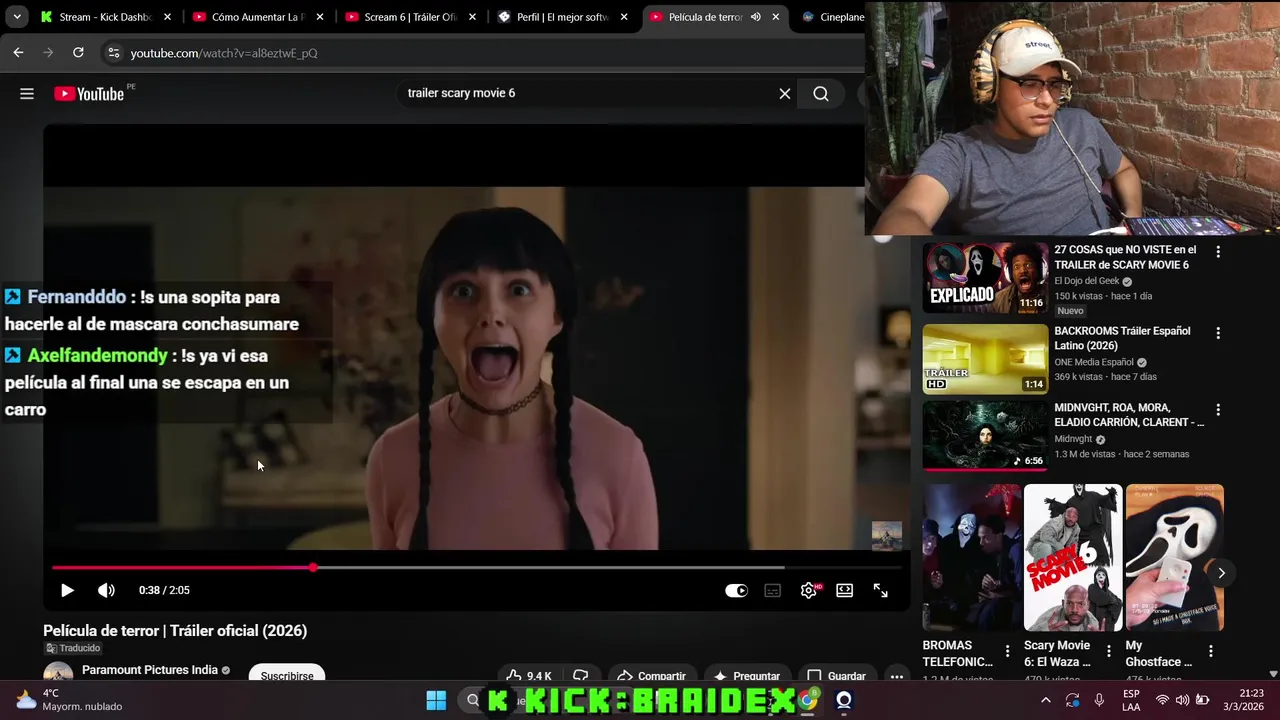Screen dimensions: 1280x720
Task: Toggle subtitles/closed captions button
Action: tap(772, 590)
